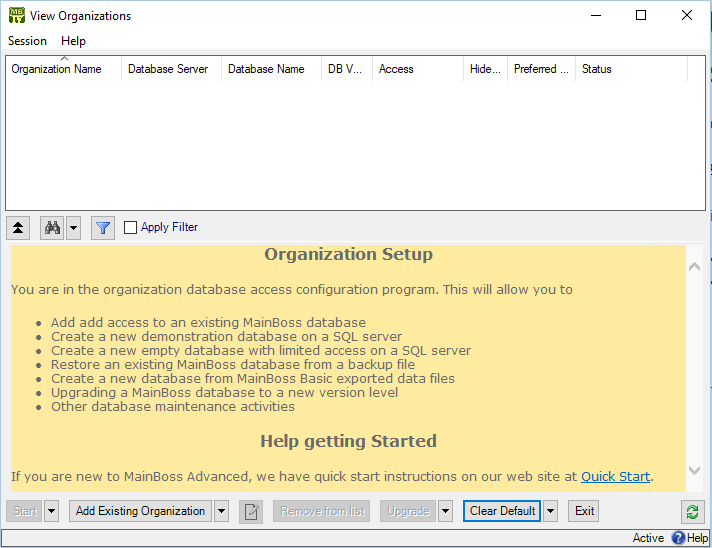Sort by Database Name column header
This screenshot has height=548, width=712.
click(x=272, y=69)
